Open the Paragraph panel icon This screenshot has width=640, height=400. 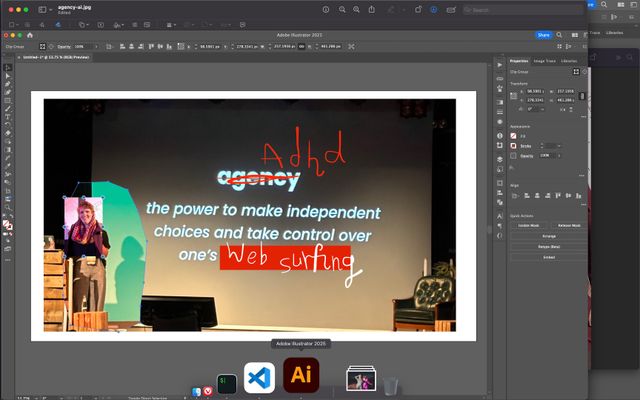click(x=500, y=226)
